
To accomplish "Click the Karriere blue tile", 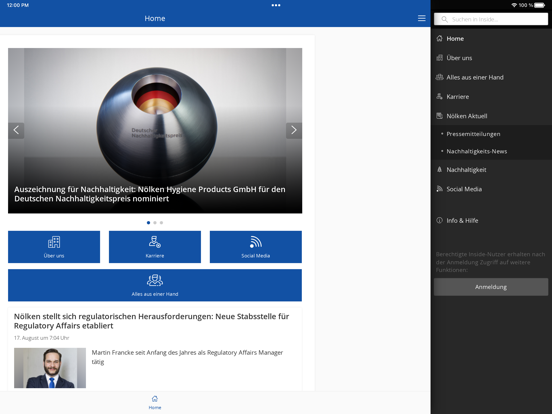I will pyautogui.click(x=155, y=247).
